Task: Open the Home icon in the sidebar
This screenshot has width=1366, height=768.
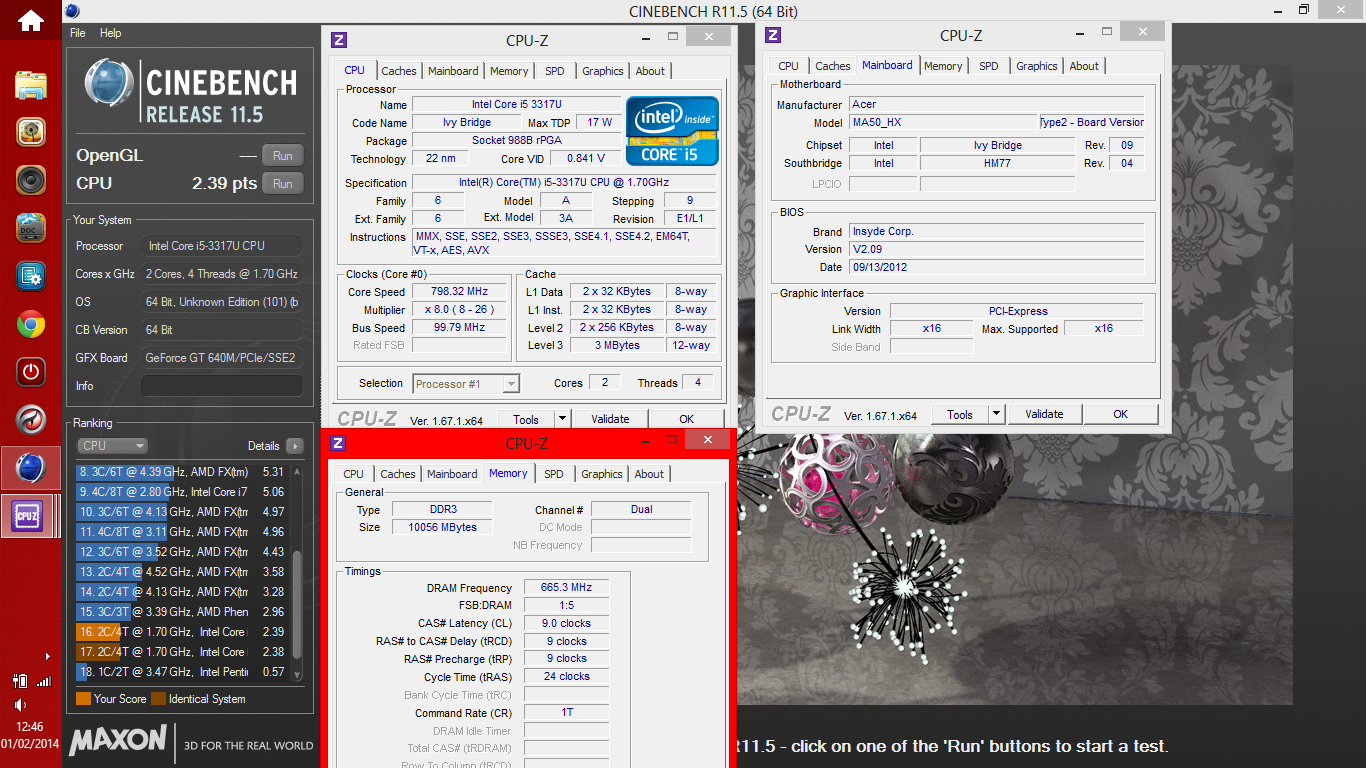Action: pyautogui.click(x=30, y=19)
